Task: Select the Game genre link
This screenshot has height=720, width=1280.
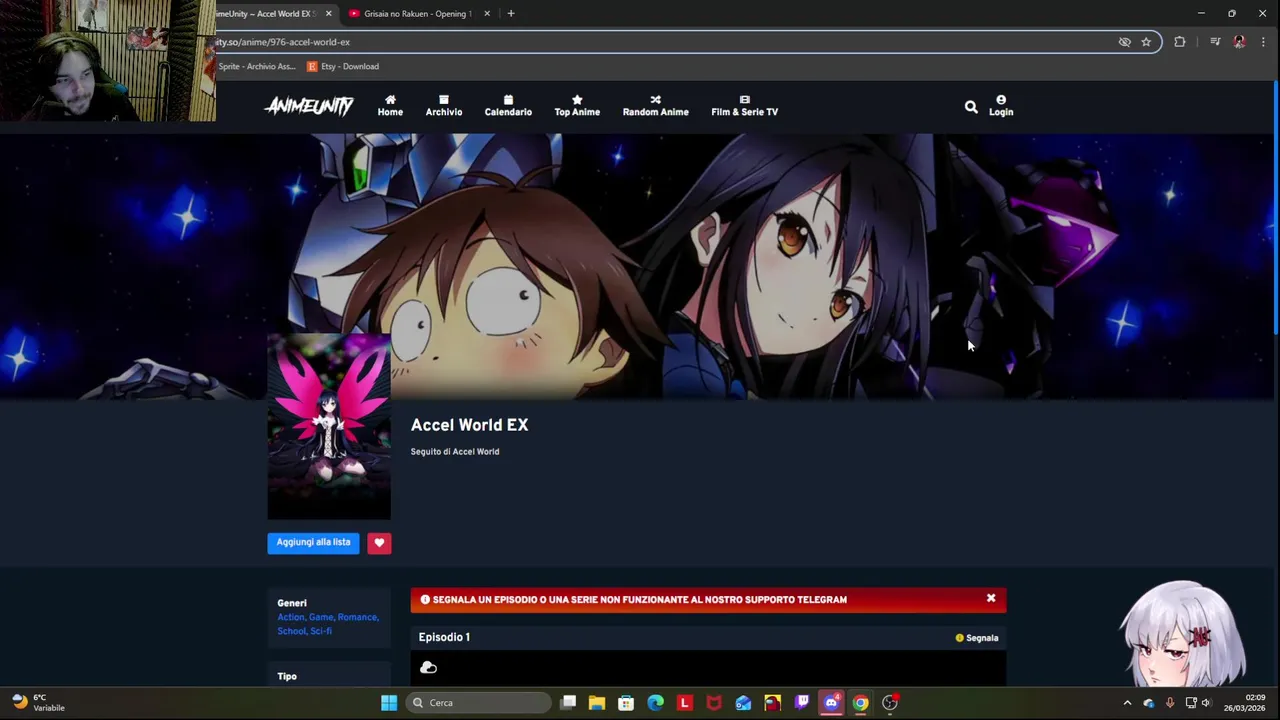Action: click(x=321, y=617)
